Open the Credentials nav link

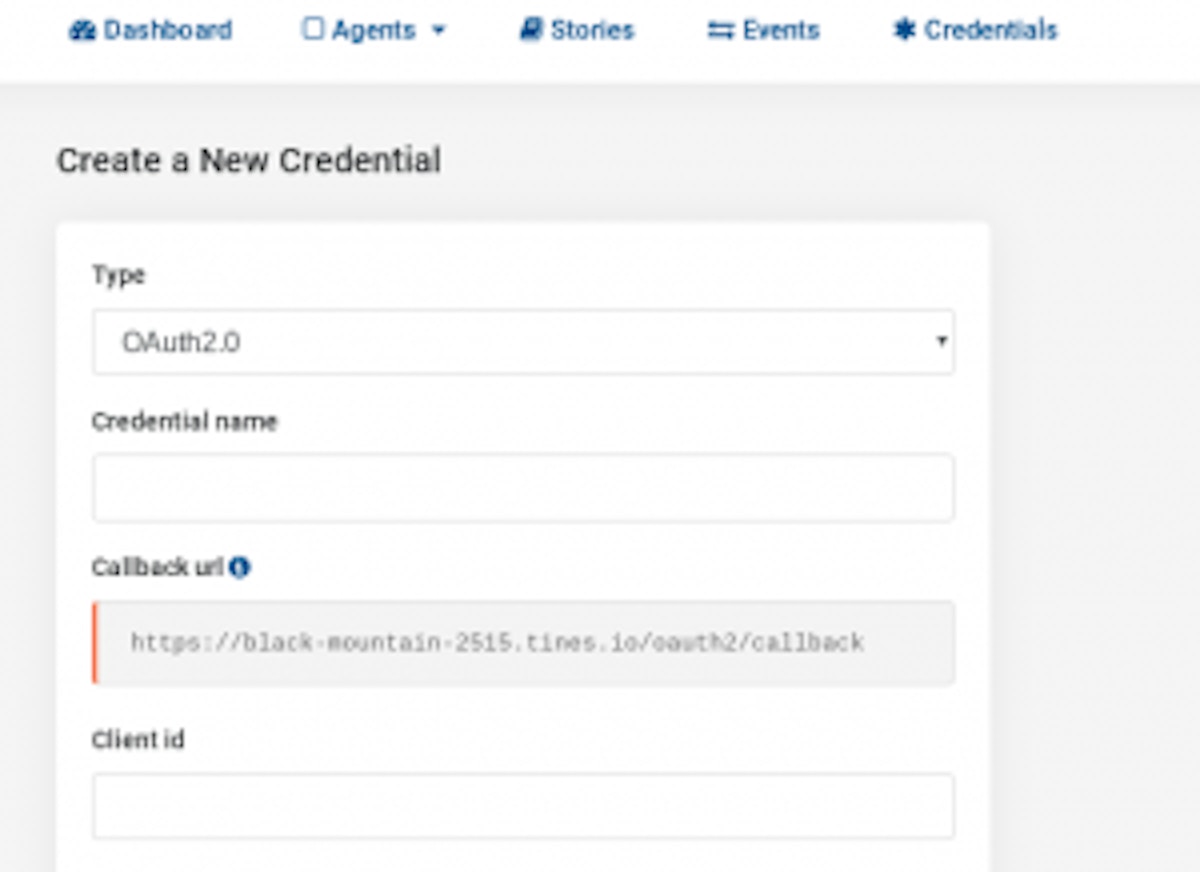(990, 31)
